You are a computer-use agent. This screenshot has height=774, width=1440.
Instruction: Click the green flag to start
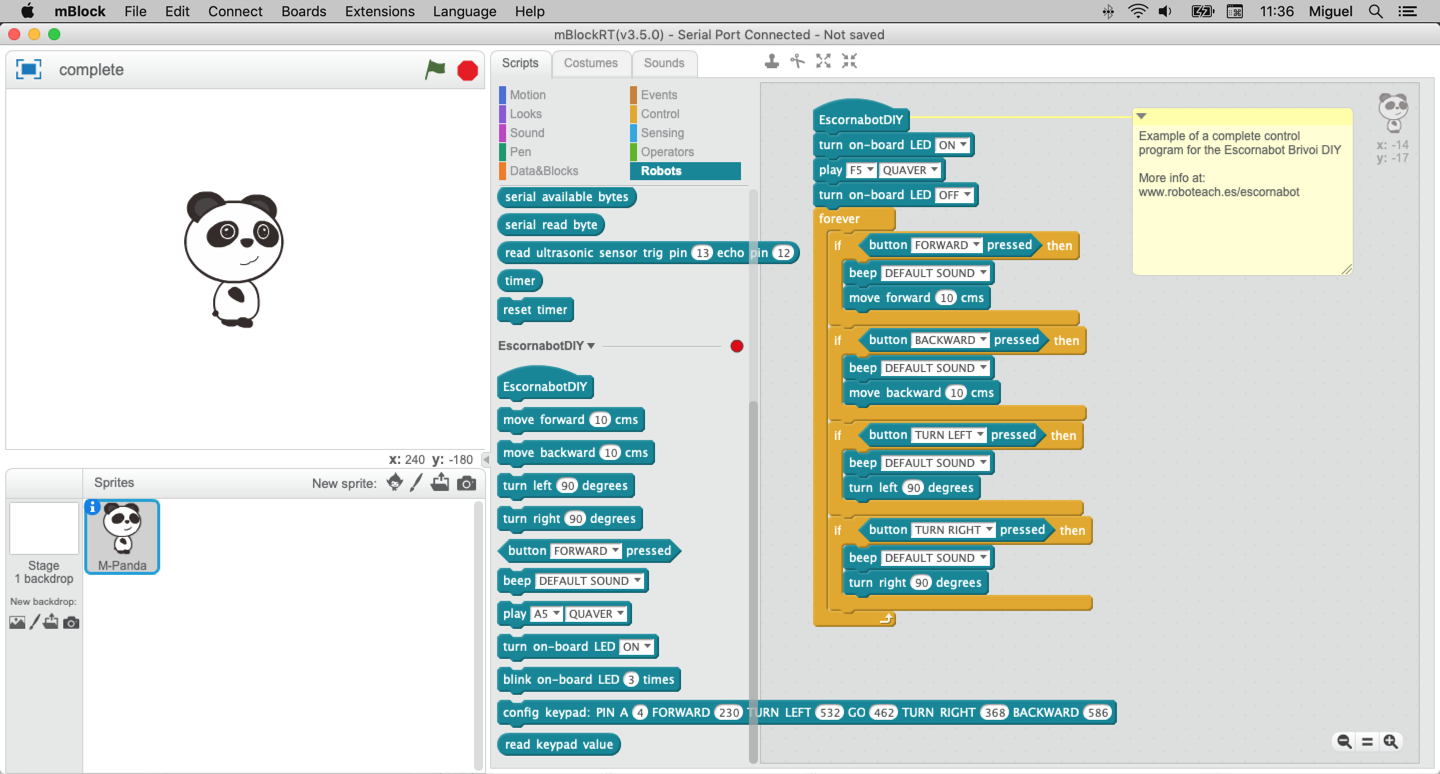pos(435,70)
